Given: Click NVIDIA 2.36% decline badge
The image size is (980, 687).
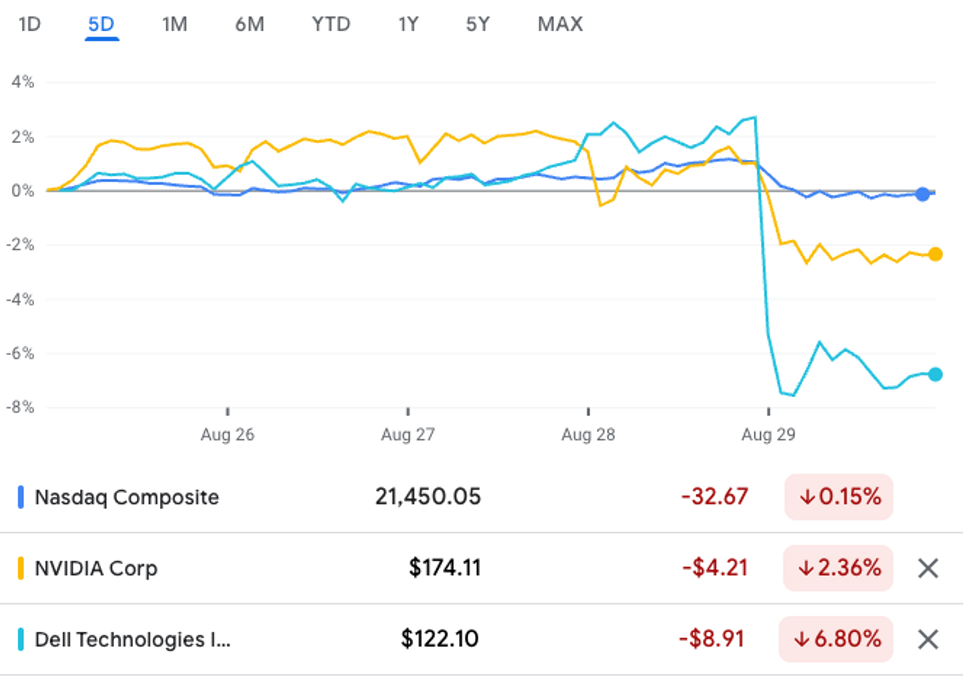Looking at the screenshot, I should [838, 568].
